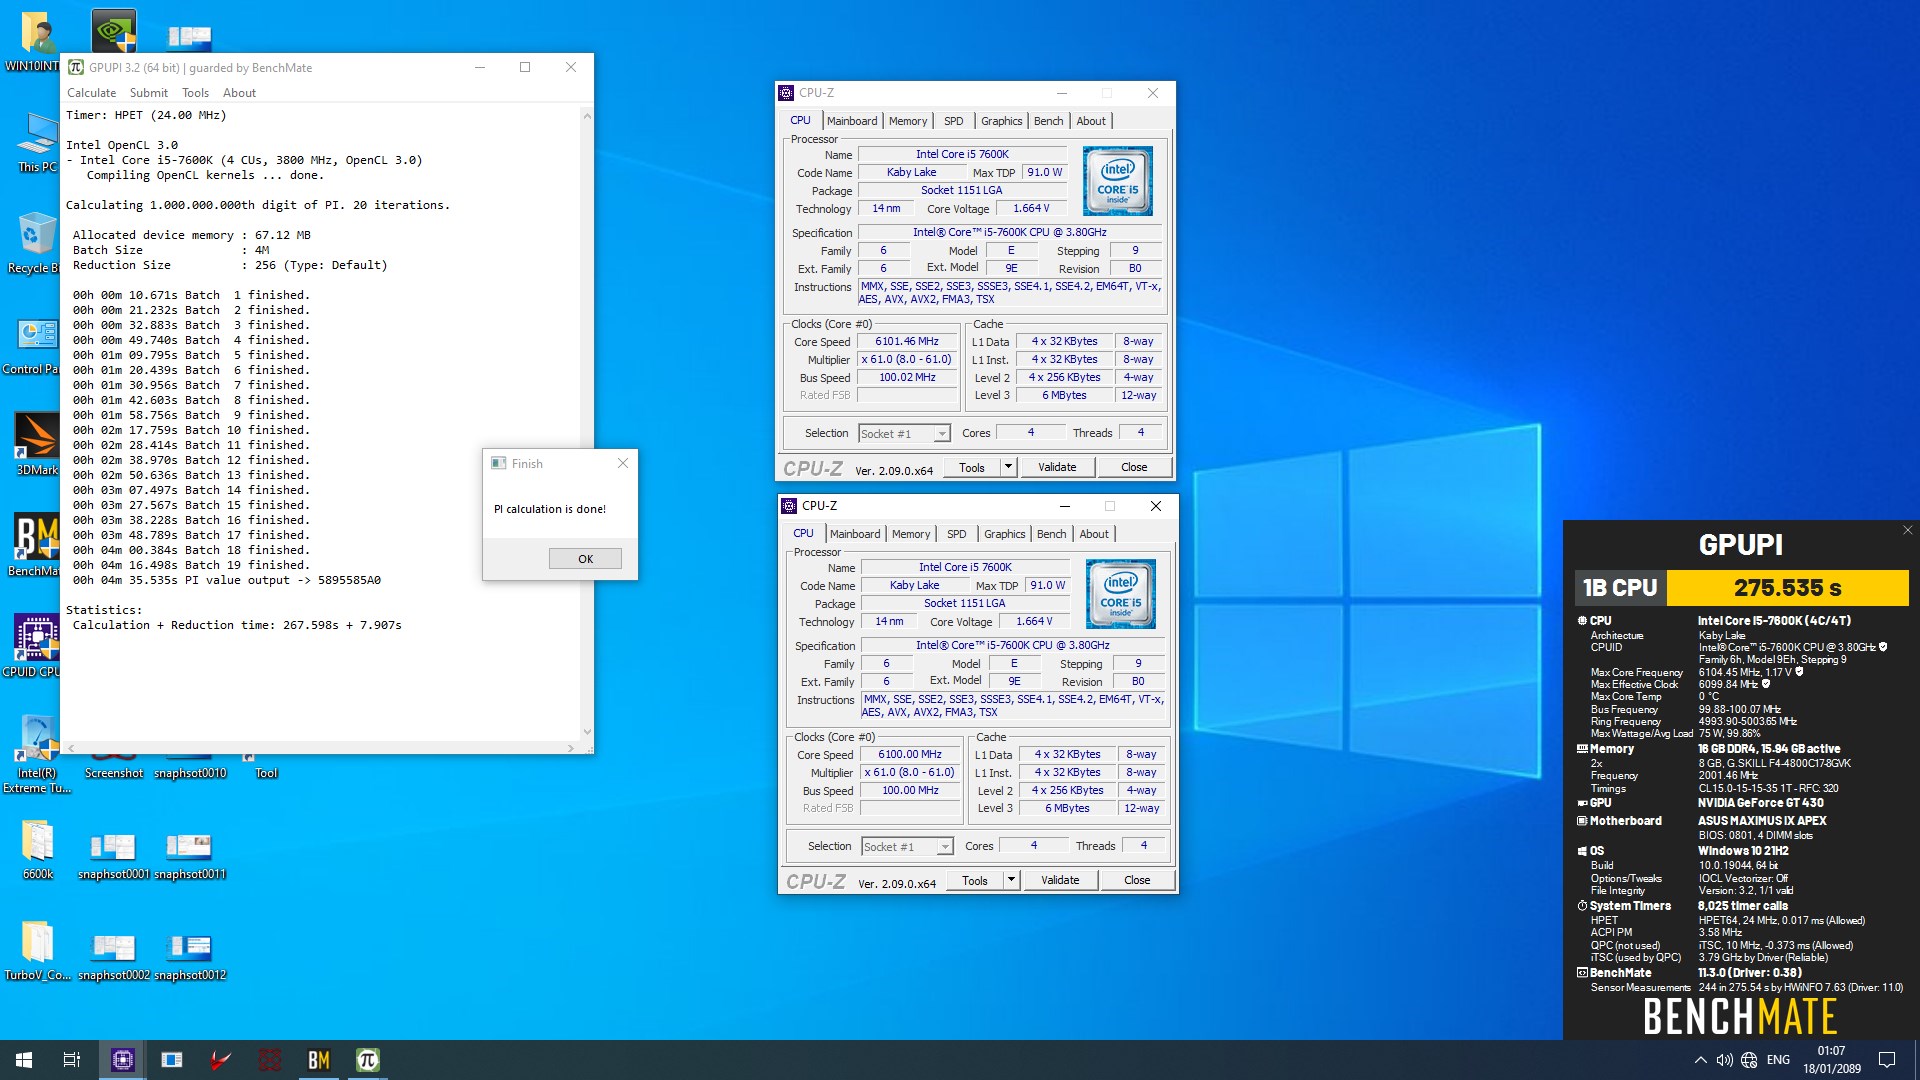Switch to Graphics tab in upper CPU-Z
The image size is (1920, 1080).
click(1001, 121)
